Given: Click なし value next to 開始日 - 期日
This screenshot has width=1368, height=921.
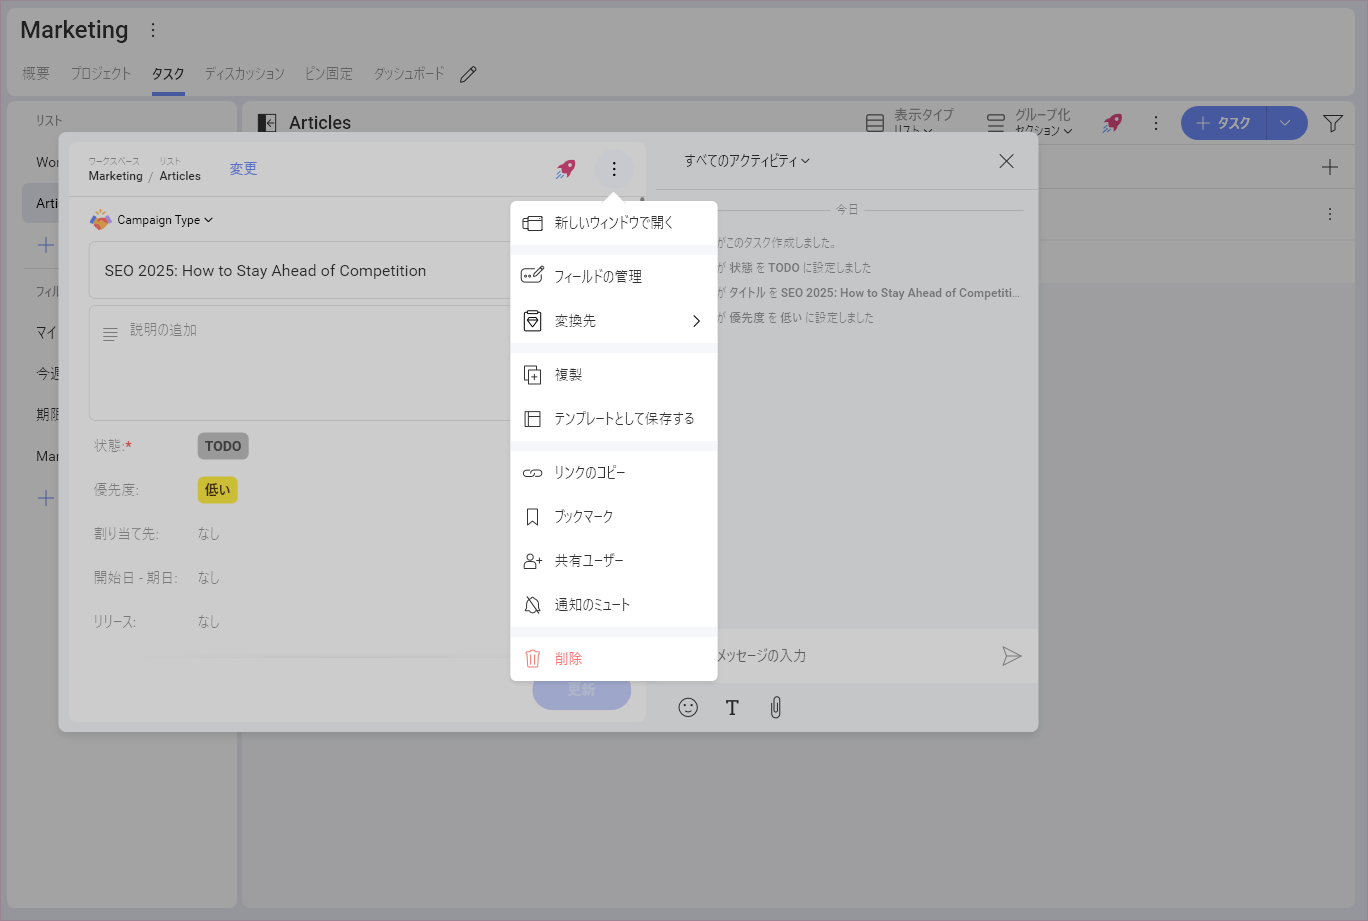Looking at the screenshot, I should point(208,578).
